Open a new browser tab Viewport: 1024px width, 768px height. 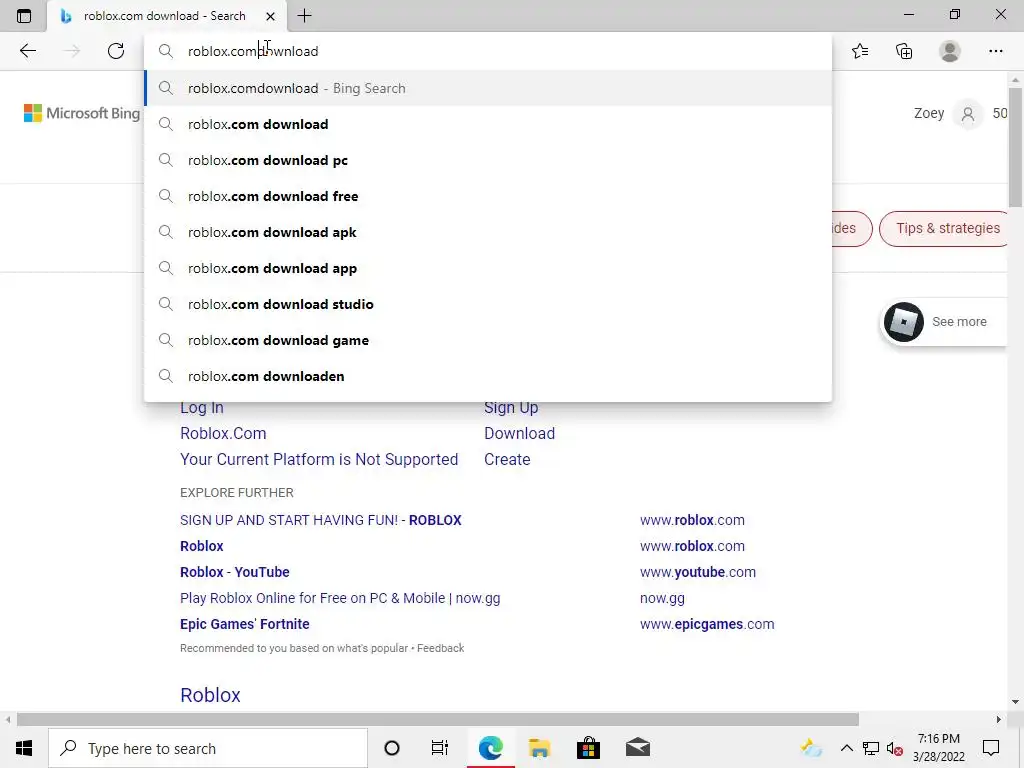[304, 16]
